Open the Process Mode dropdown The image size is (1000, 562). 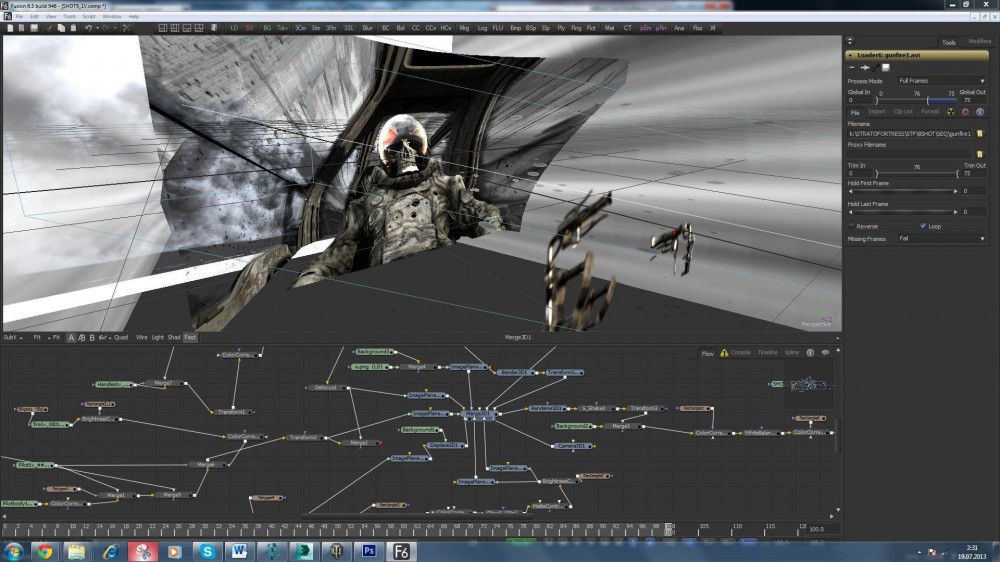point(941,81)
